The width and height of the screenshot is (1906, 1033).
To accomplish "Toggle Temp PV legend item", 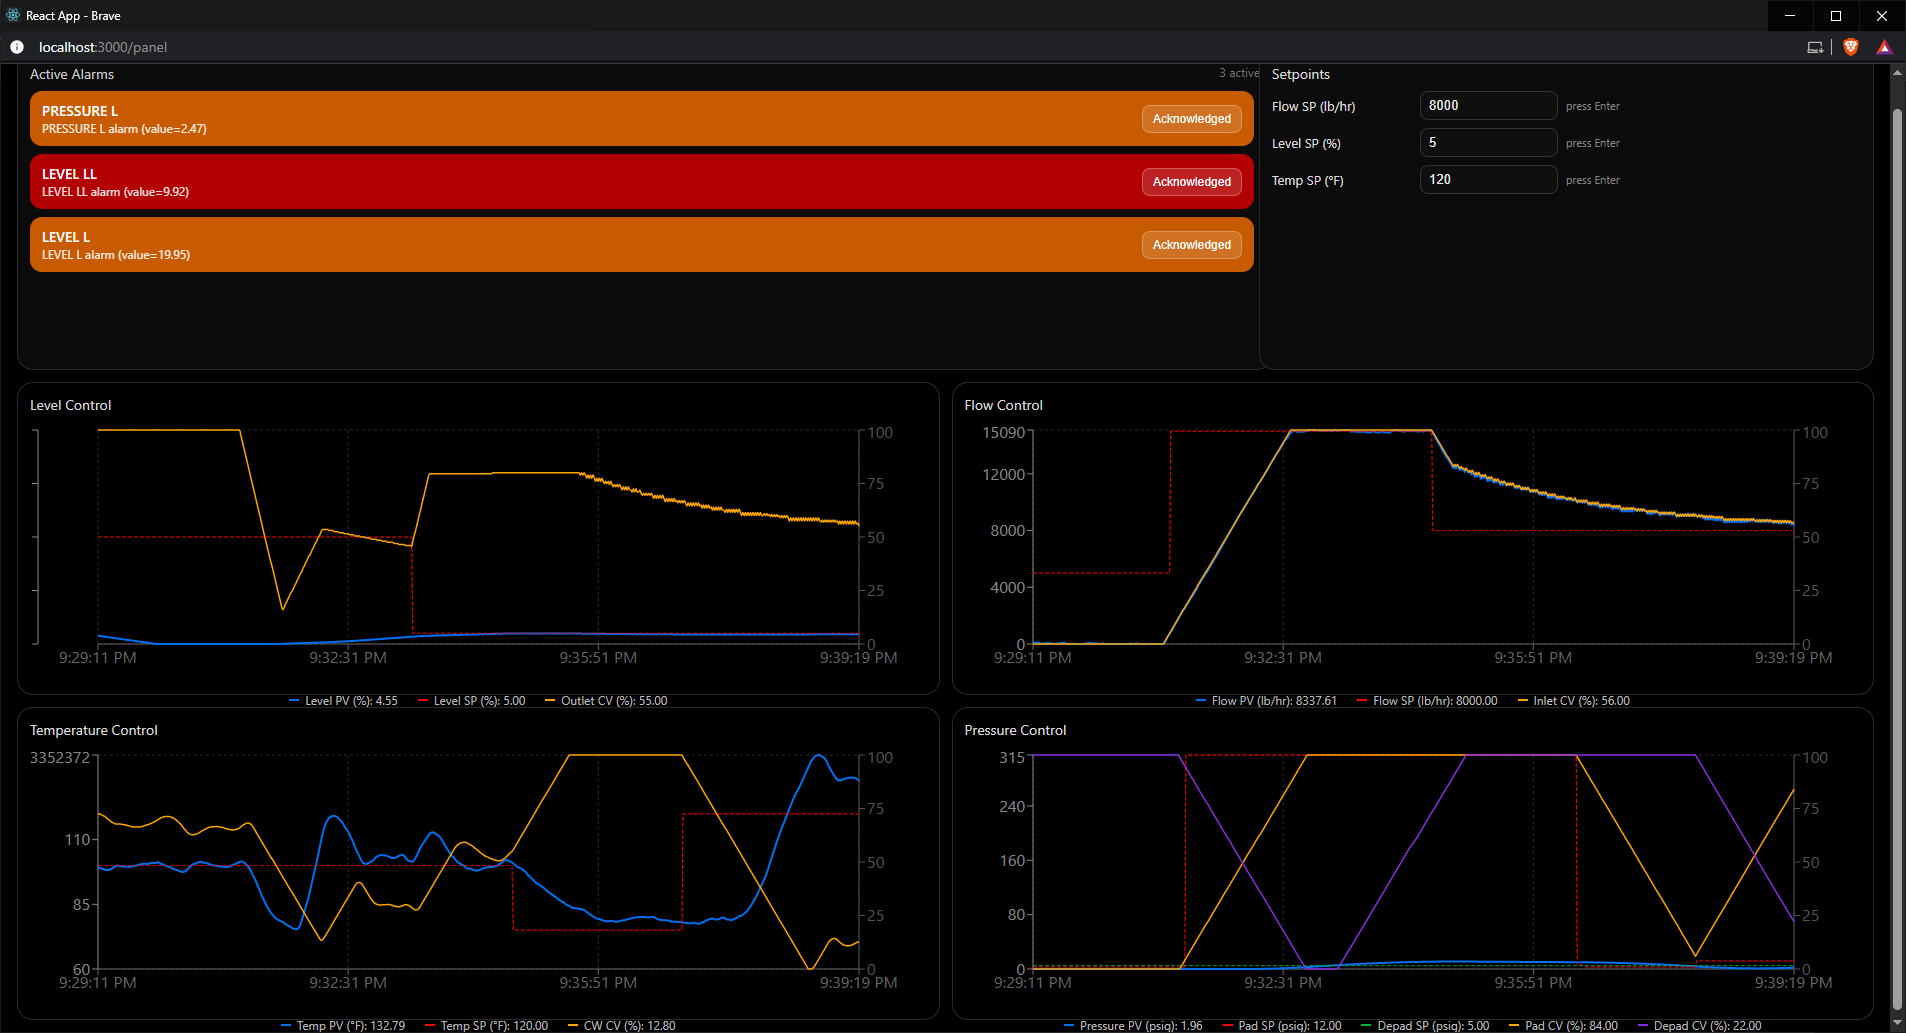I will point(343,1026).
